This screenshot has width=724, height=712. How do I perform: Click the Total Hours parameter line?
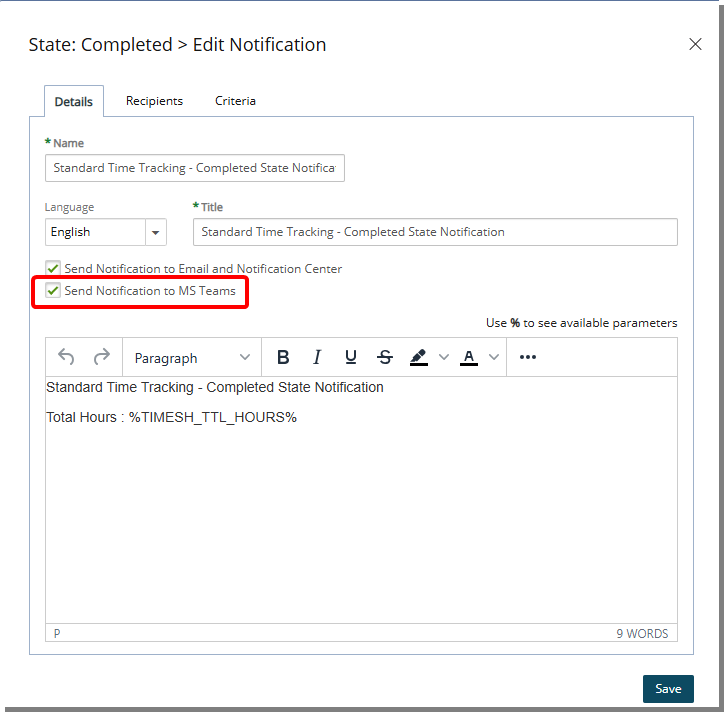(171, 417)
